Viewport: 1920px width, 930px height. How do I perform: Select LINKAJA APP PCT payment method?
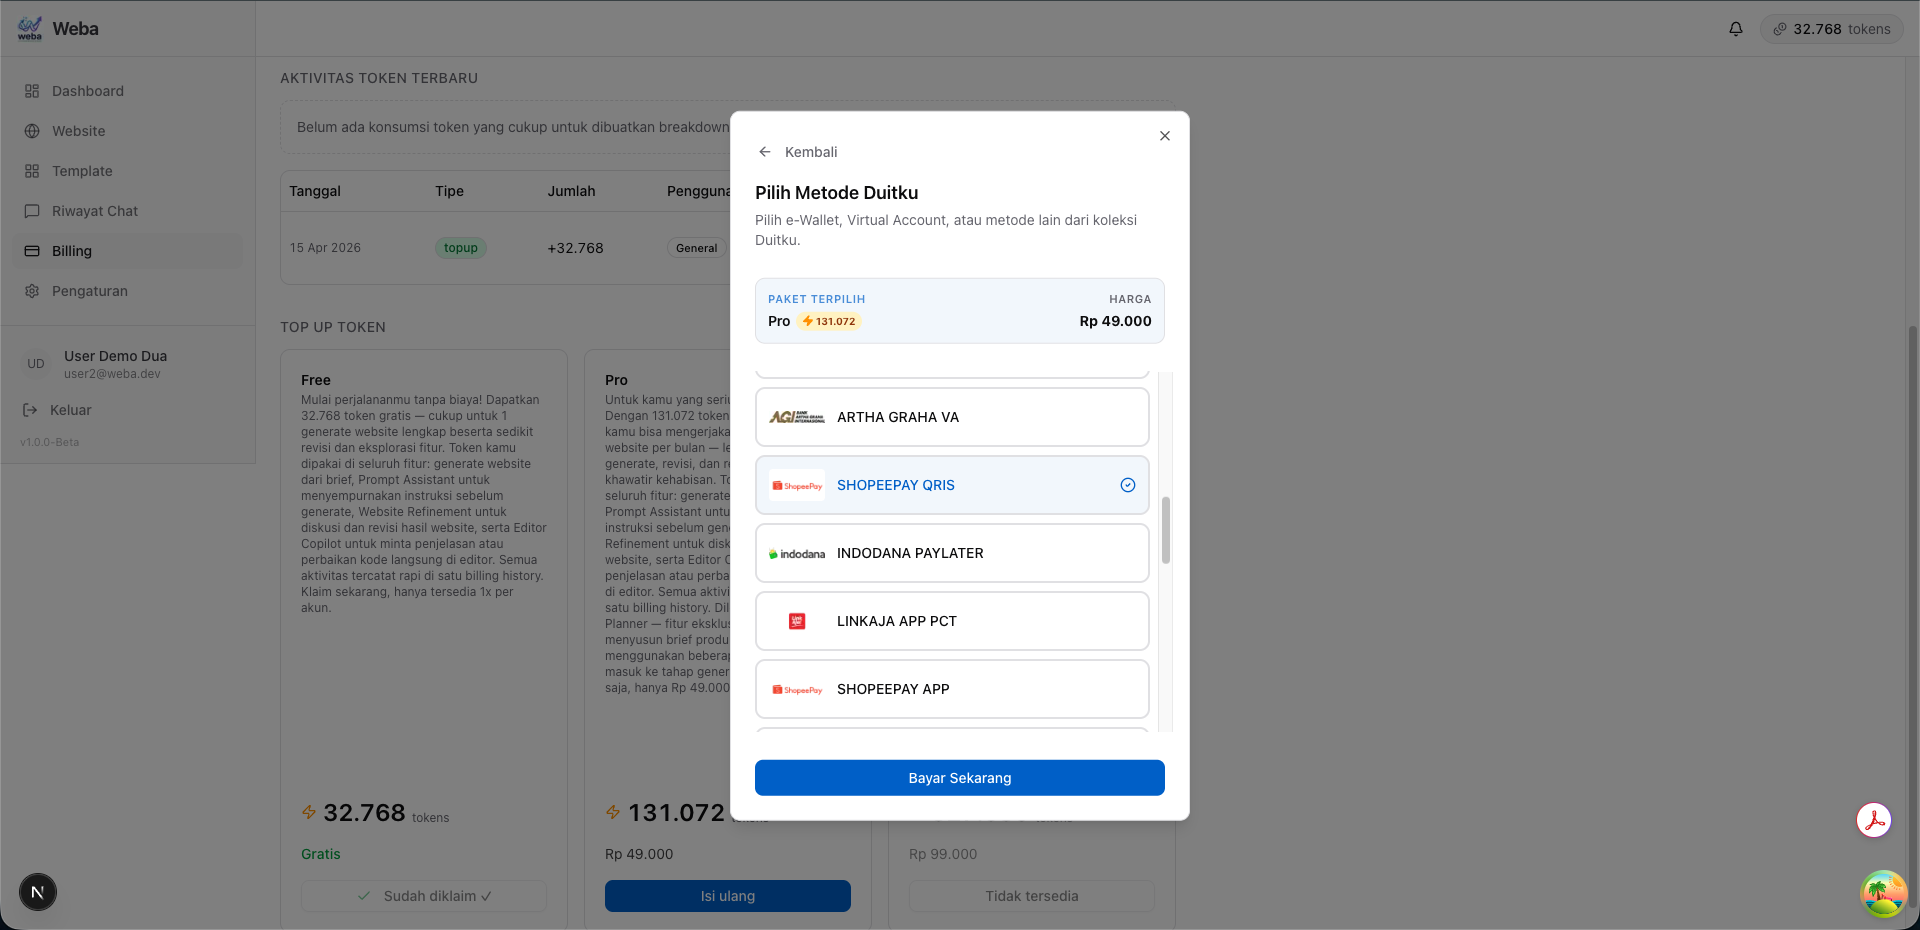[952, 621]
